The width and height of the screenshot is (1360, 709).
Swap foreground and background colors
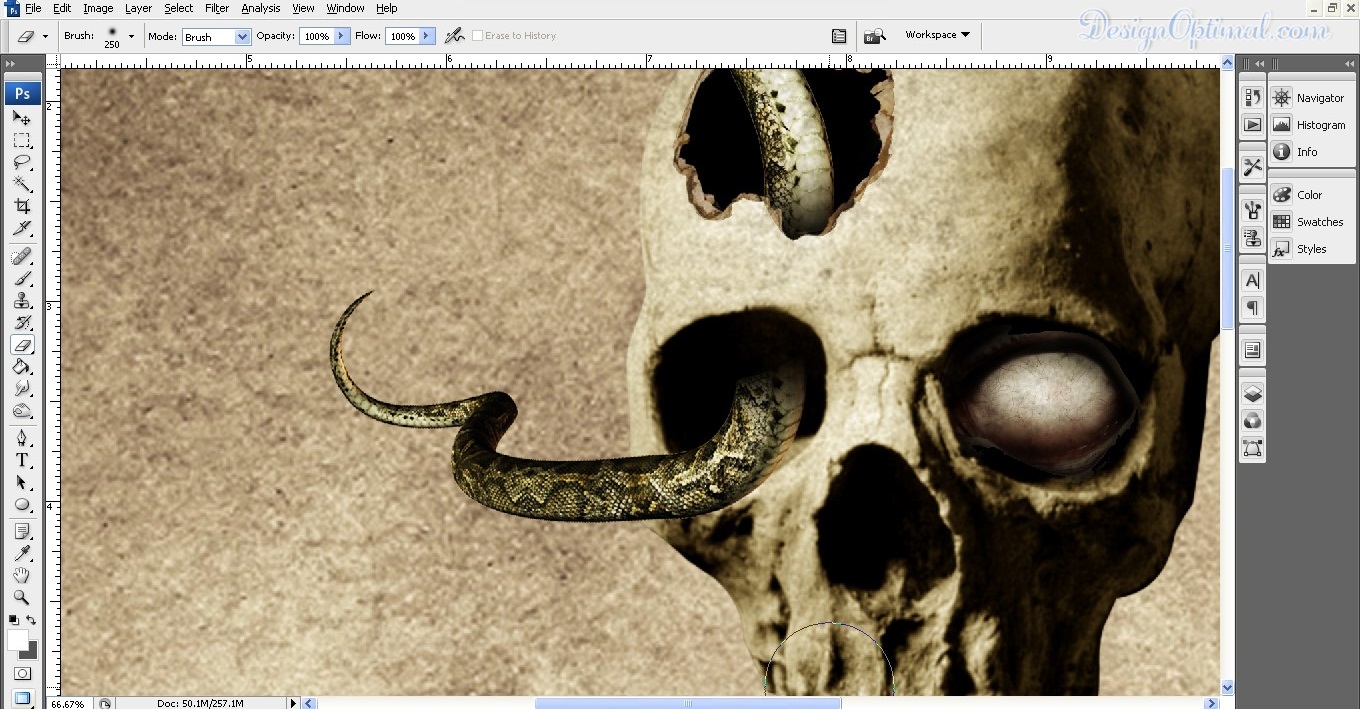(31, 620)
